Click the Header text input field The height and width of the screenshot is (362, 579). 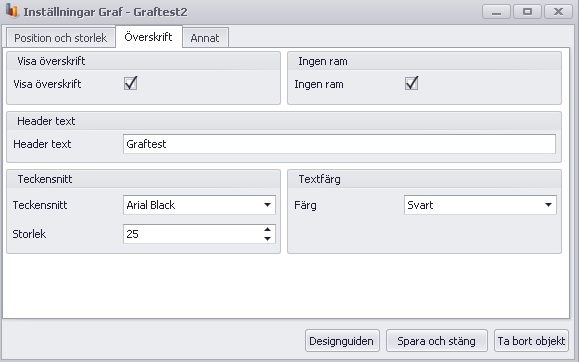click(339, 144)
